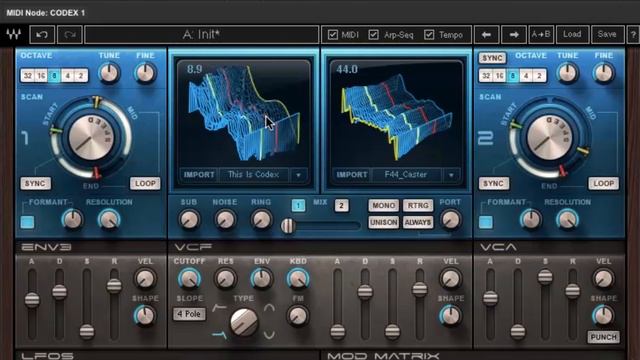Screen dimensions: 640x360
Task: Click the VCF CUTOFF knob
Action: click(x=189, y=279)
